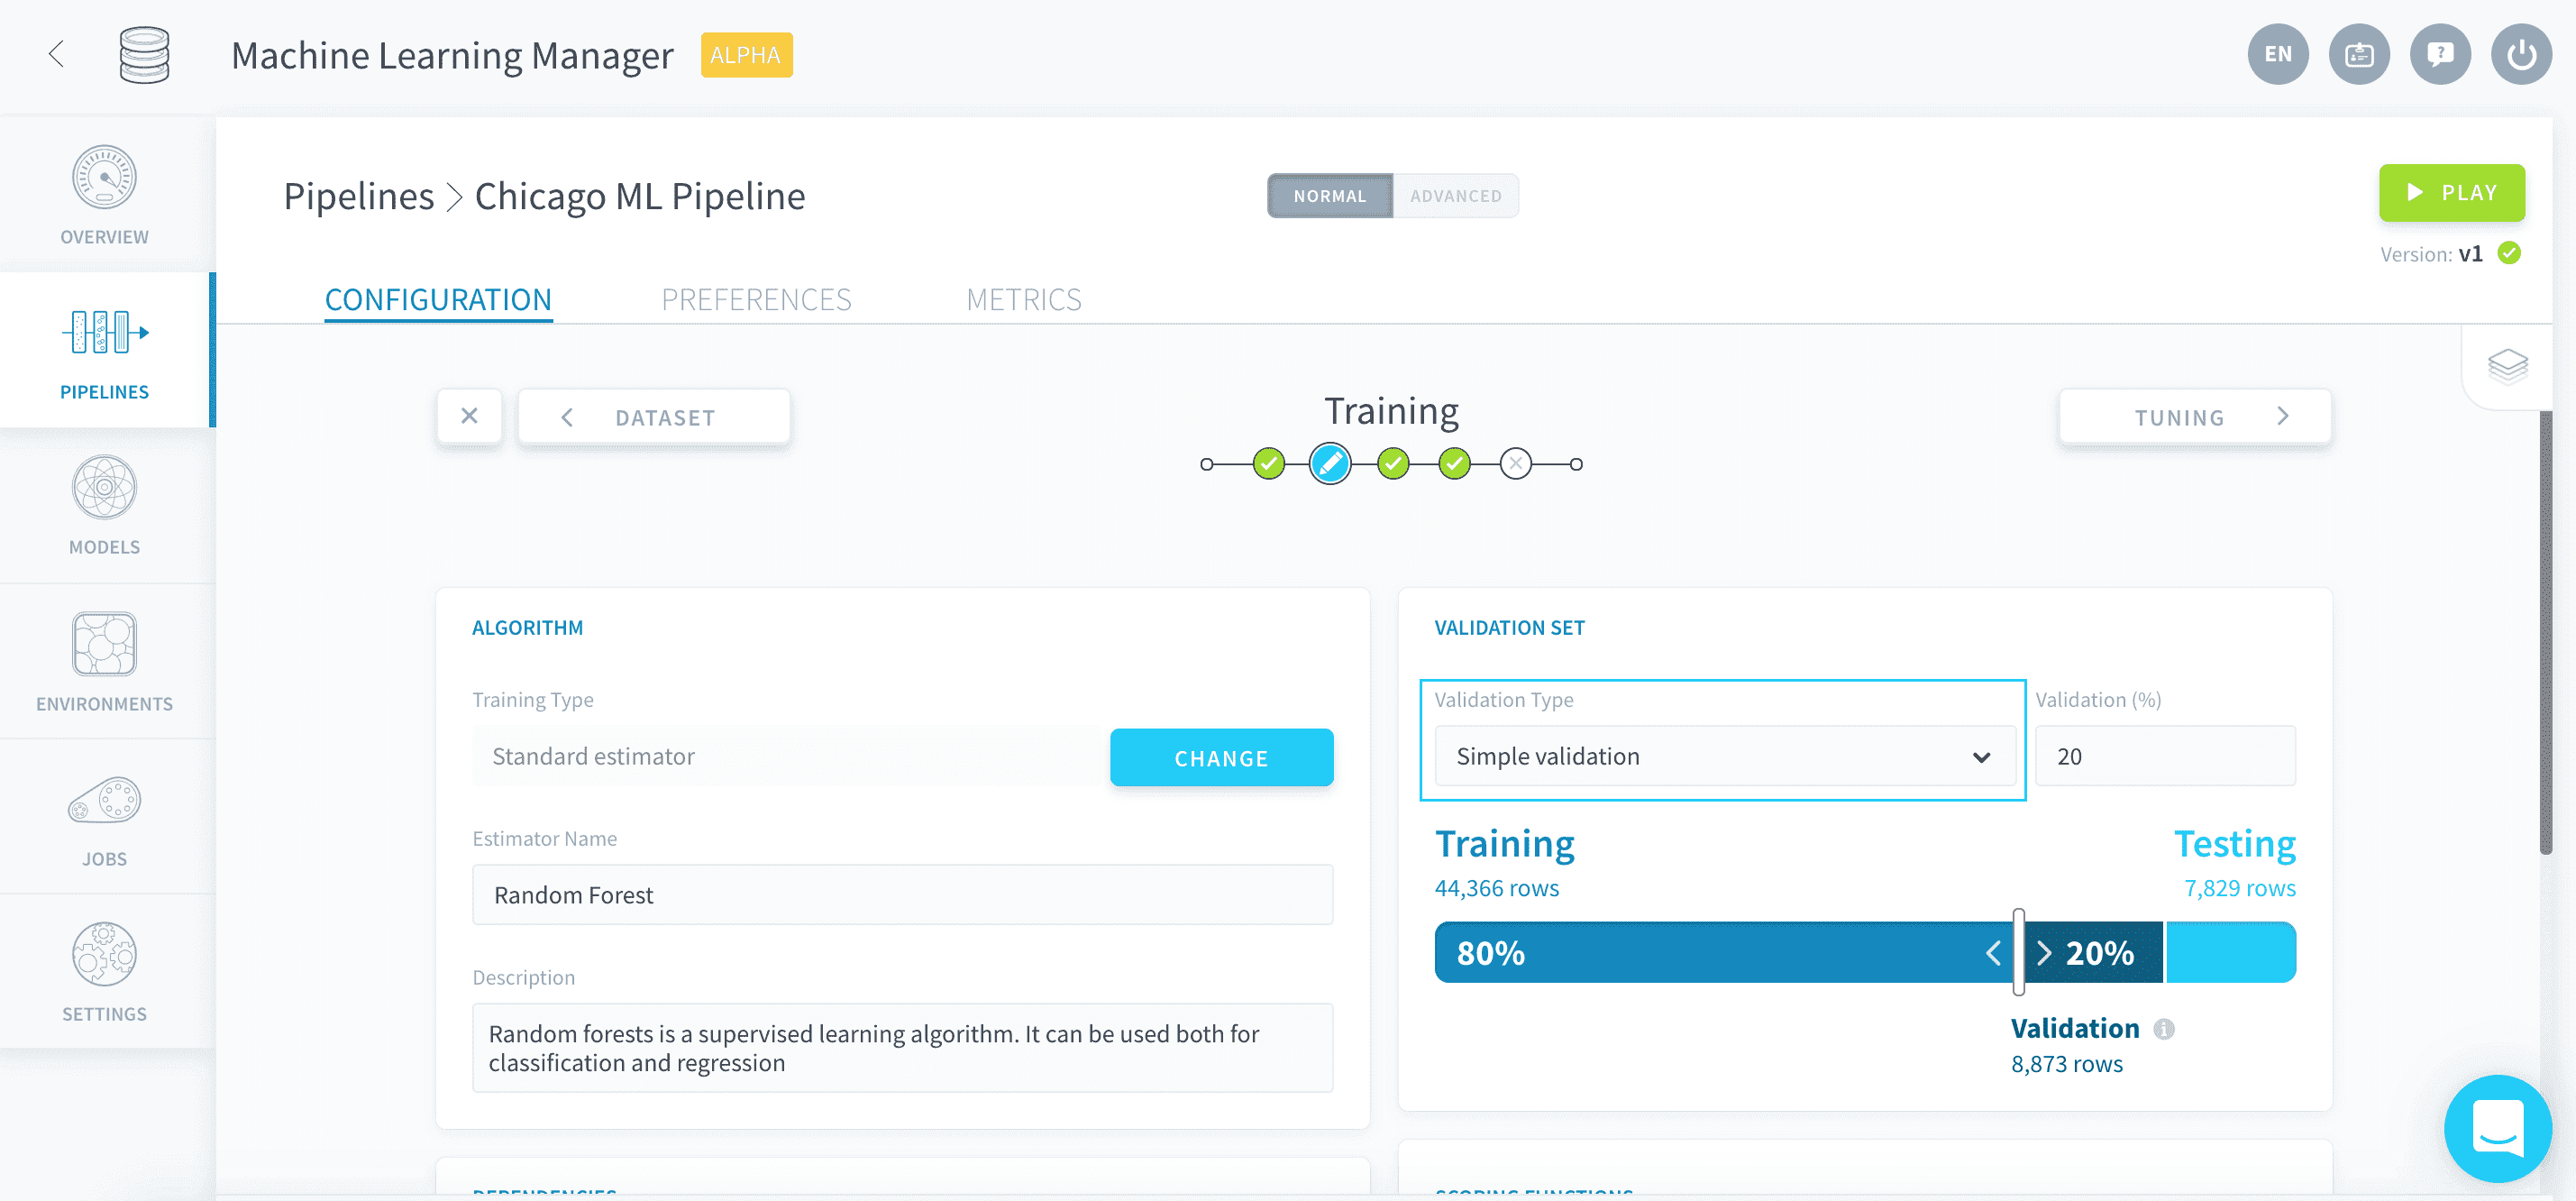The height and width of the screenshot is (1201, 2576).
Task: Click the '8,873 rows' validation count
Action: [2066, 1064]
